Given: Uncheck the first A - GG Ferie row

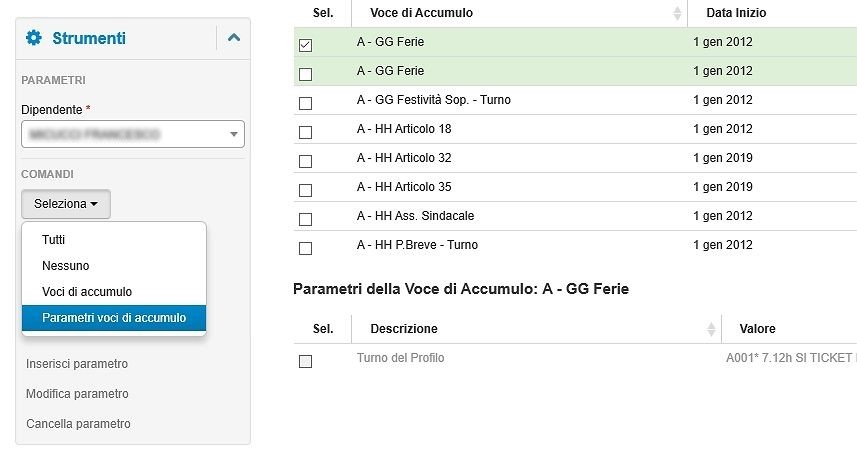Looking at the screenshot, I should pos(306,45).
